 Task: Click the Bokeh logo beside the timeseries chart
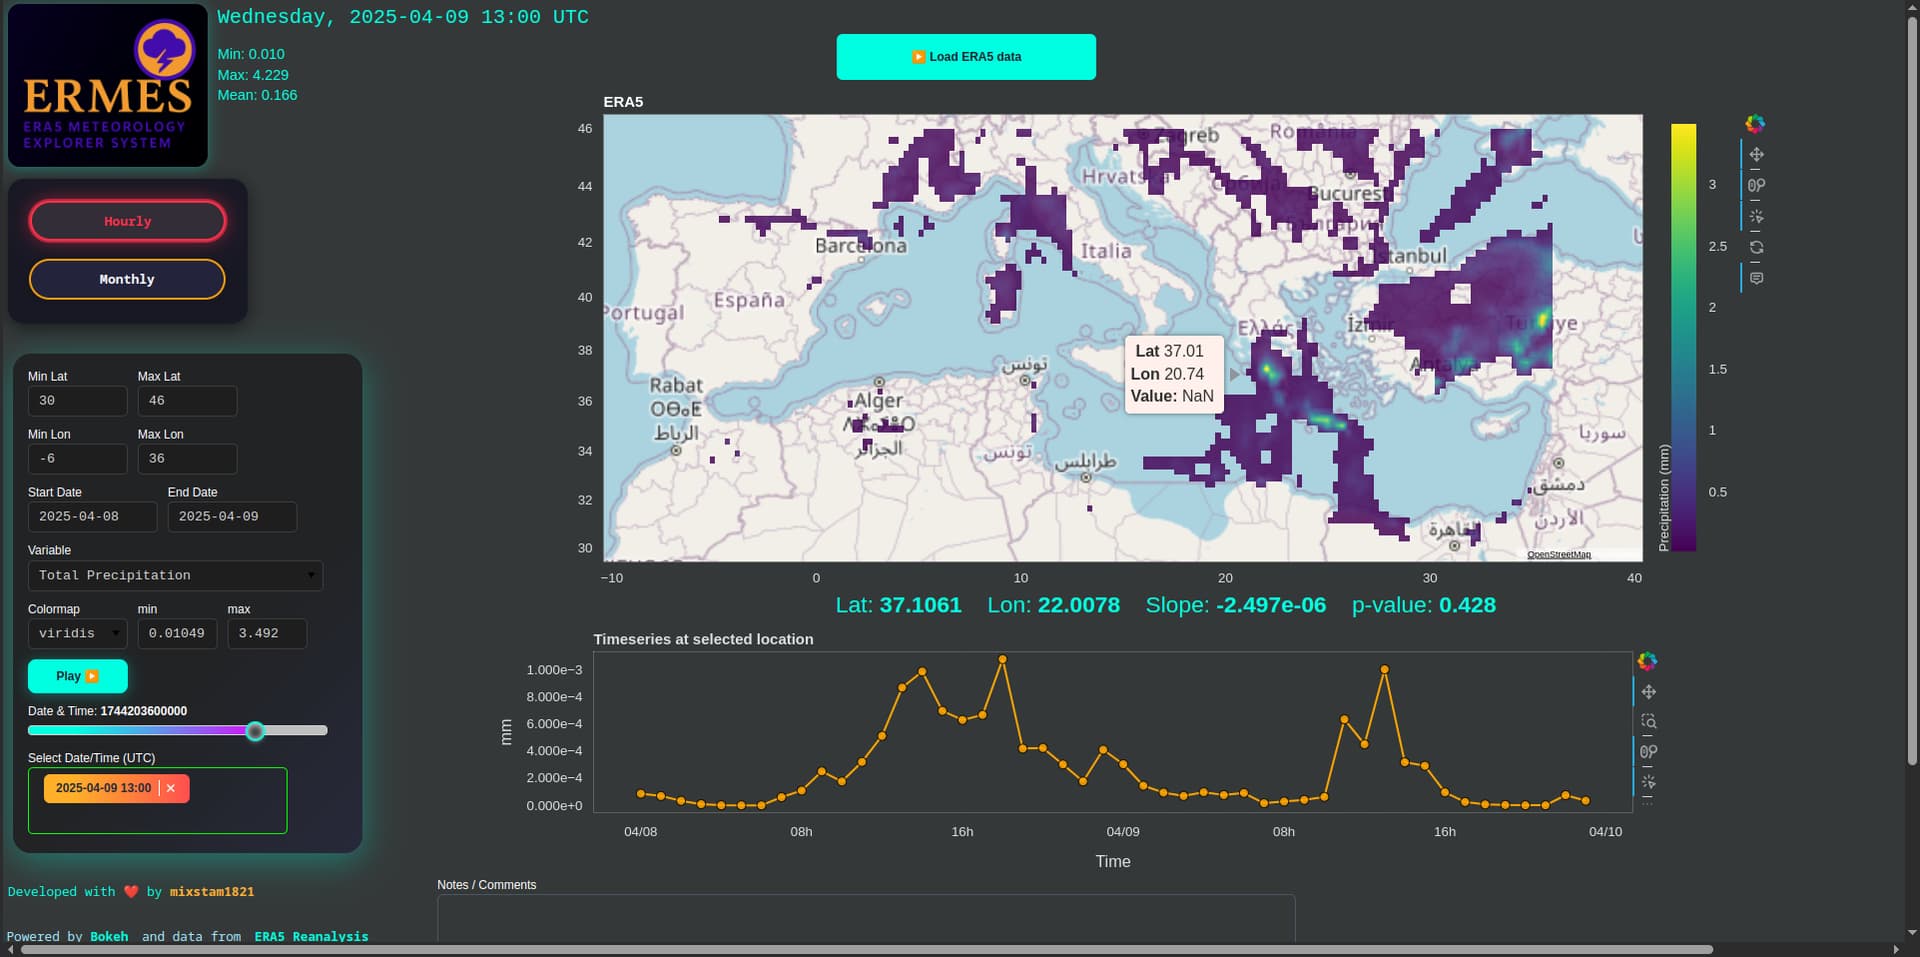click(x=1647, y=661)
